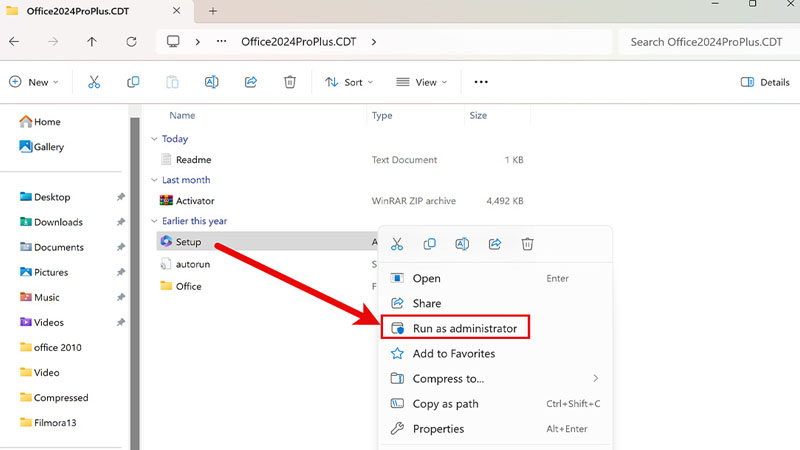Click chevron after Office2024ProPlus.CDT in the address bar
This screenshot has width=800, height=450.
[374, 42]
